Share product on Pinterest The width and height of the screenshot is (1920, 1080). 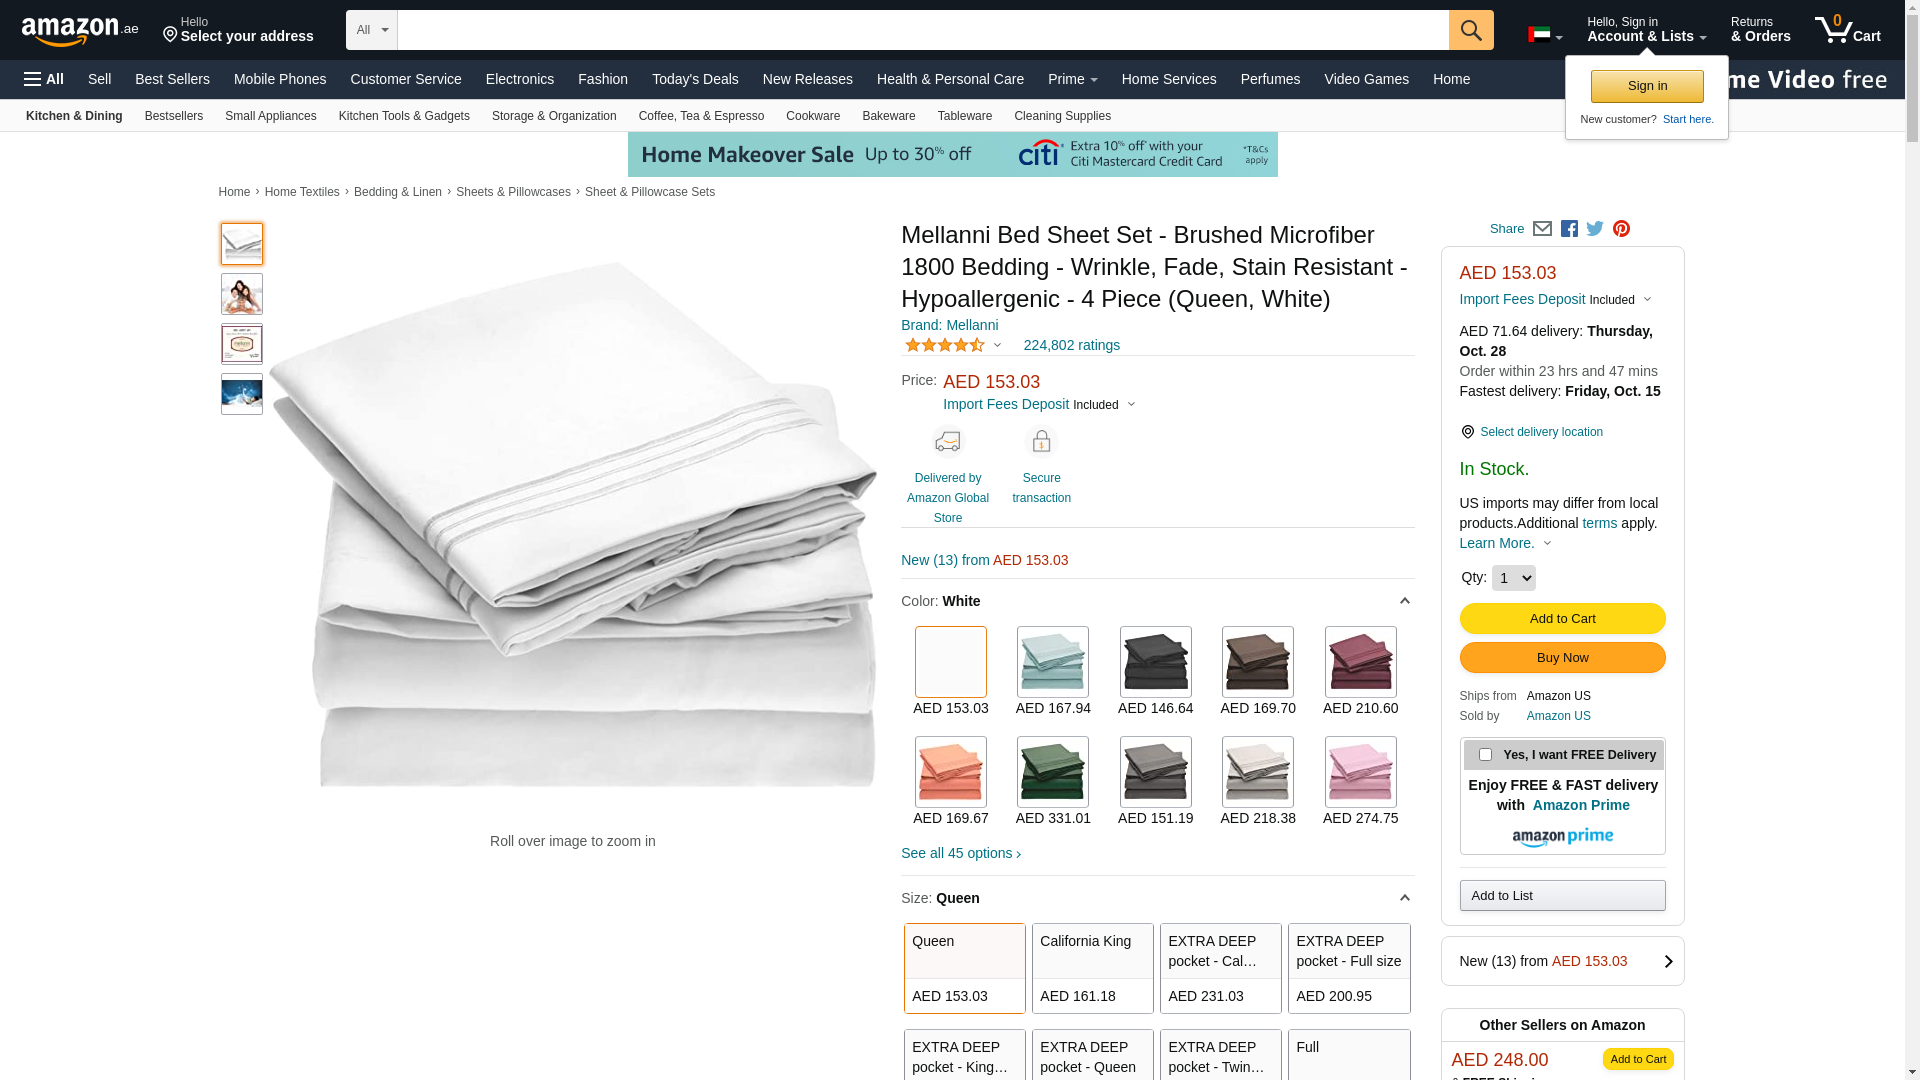tap(1621, 229)
